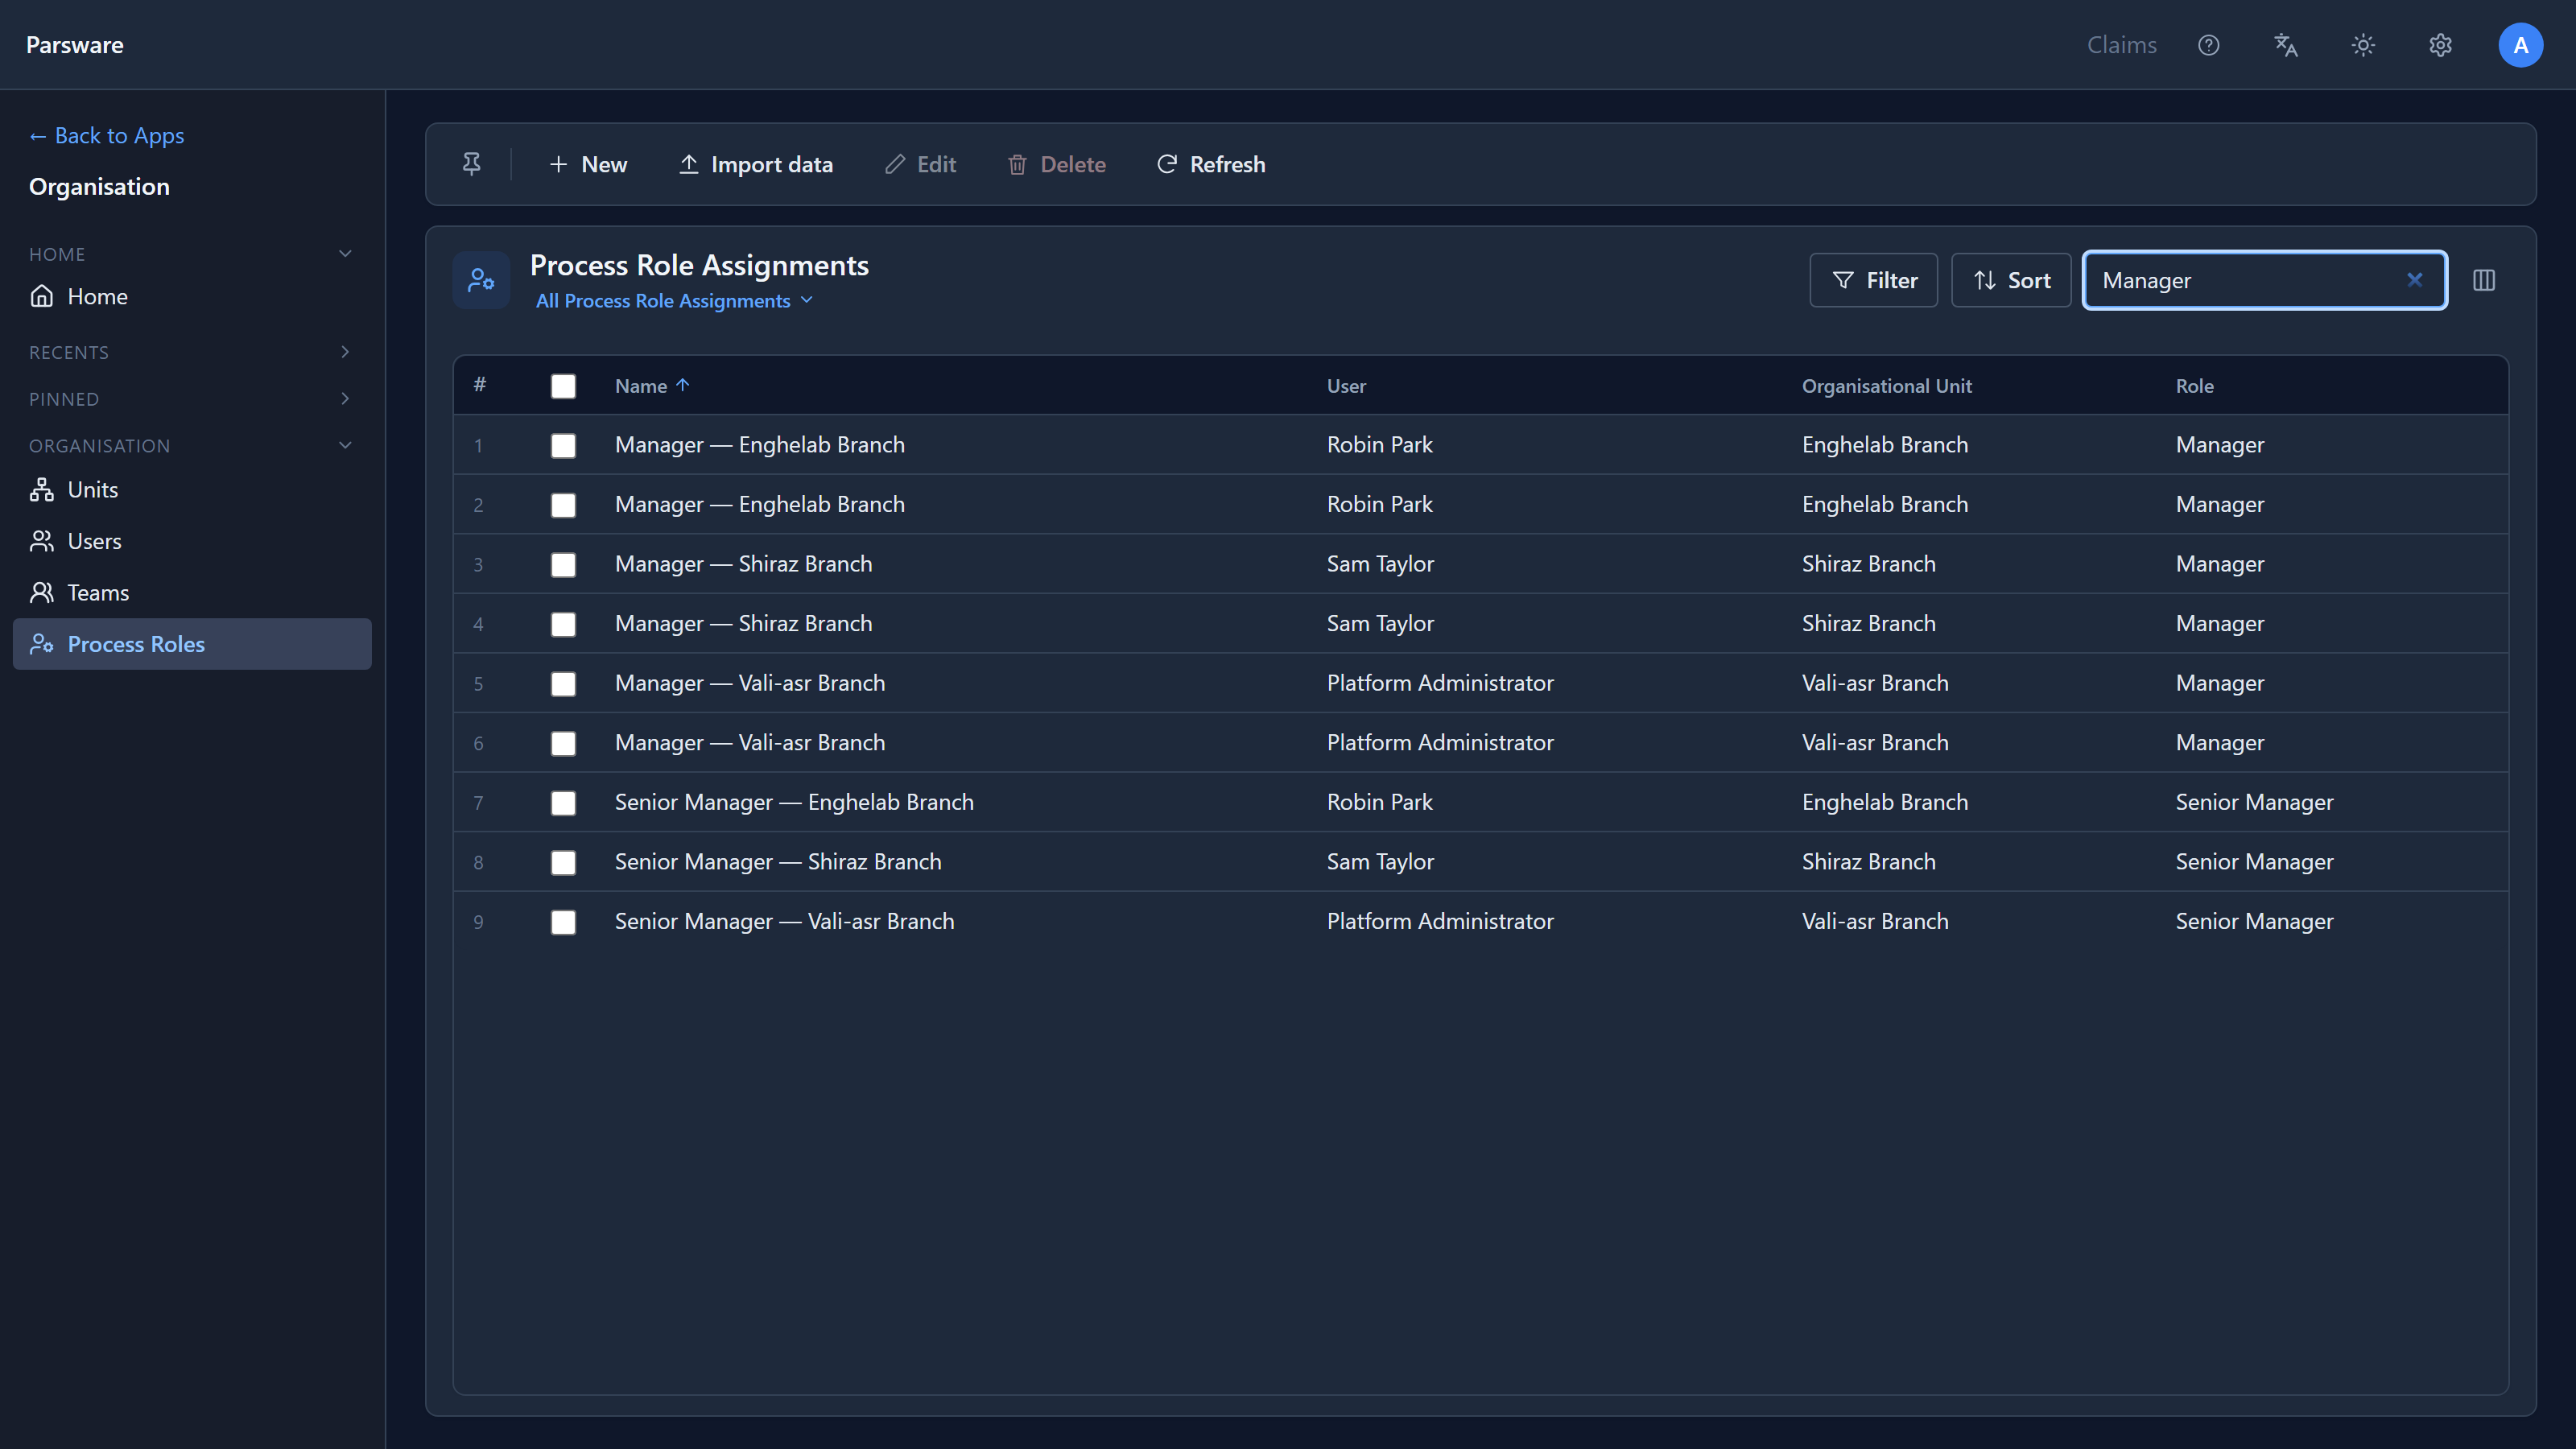Click the Process Roles sidebar icon
2576x1449 pixels.
coord(42,644)
